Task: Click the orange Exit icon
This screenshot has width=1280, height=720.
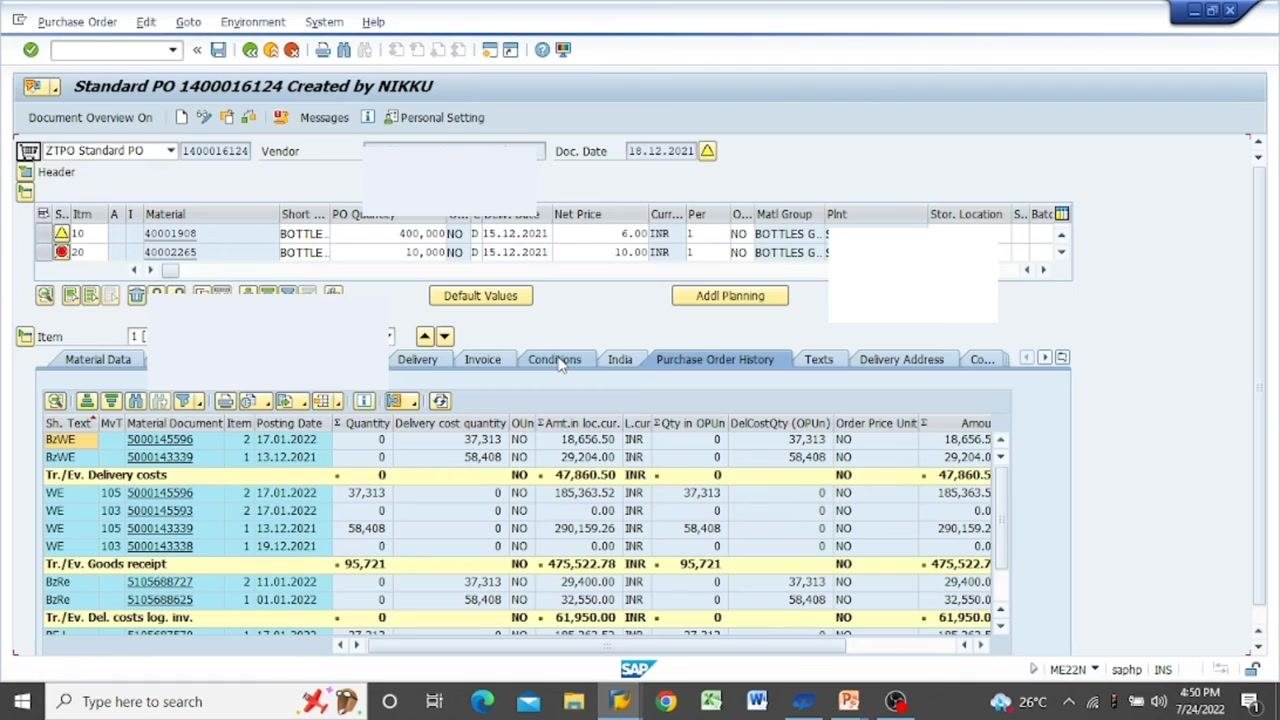Action: [271, 50]
